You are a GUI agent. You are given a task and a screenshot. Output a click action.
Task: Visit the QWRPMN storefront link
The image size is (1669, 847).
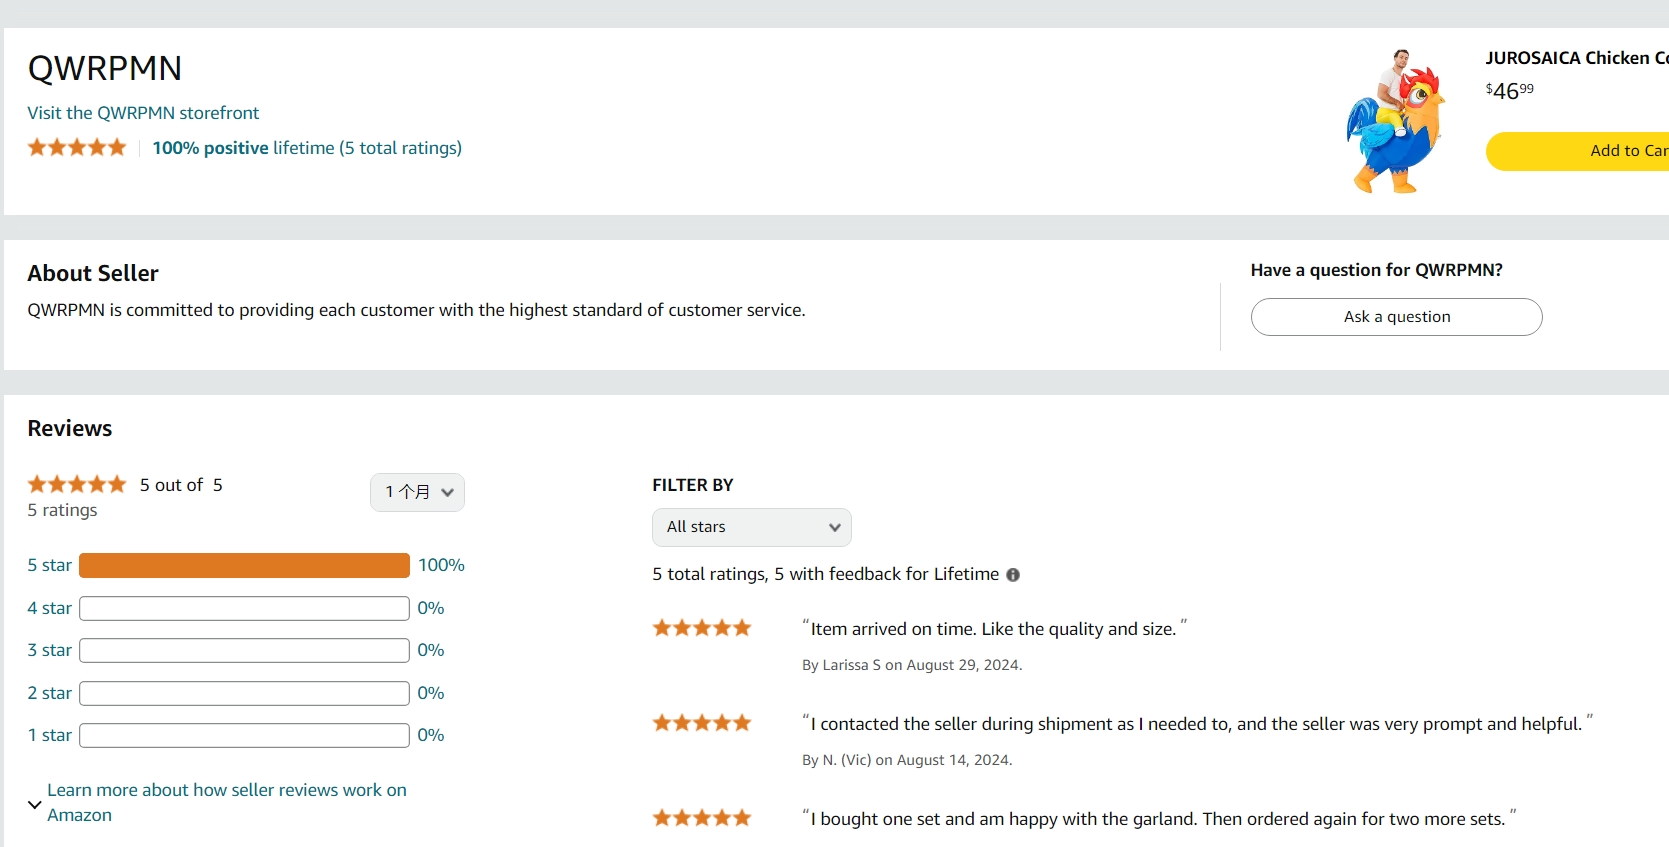(143, 113)
